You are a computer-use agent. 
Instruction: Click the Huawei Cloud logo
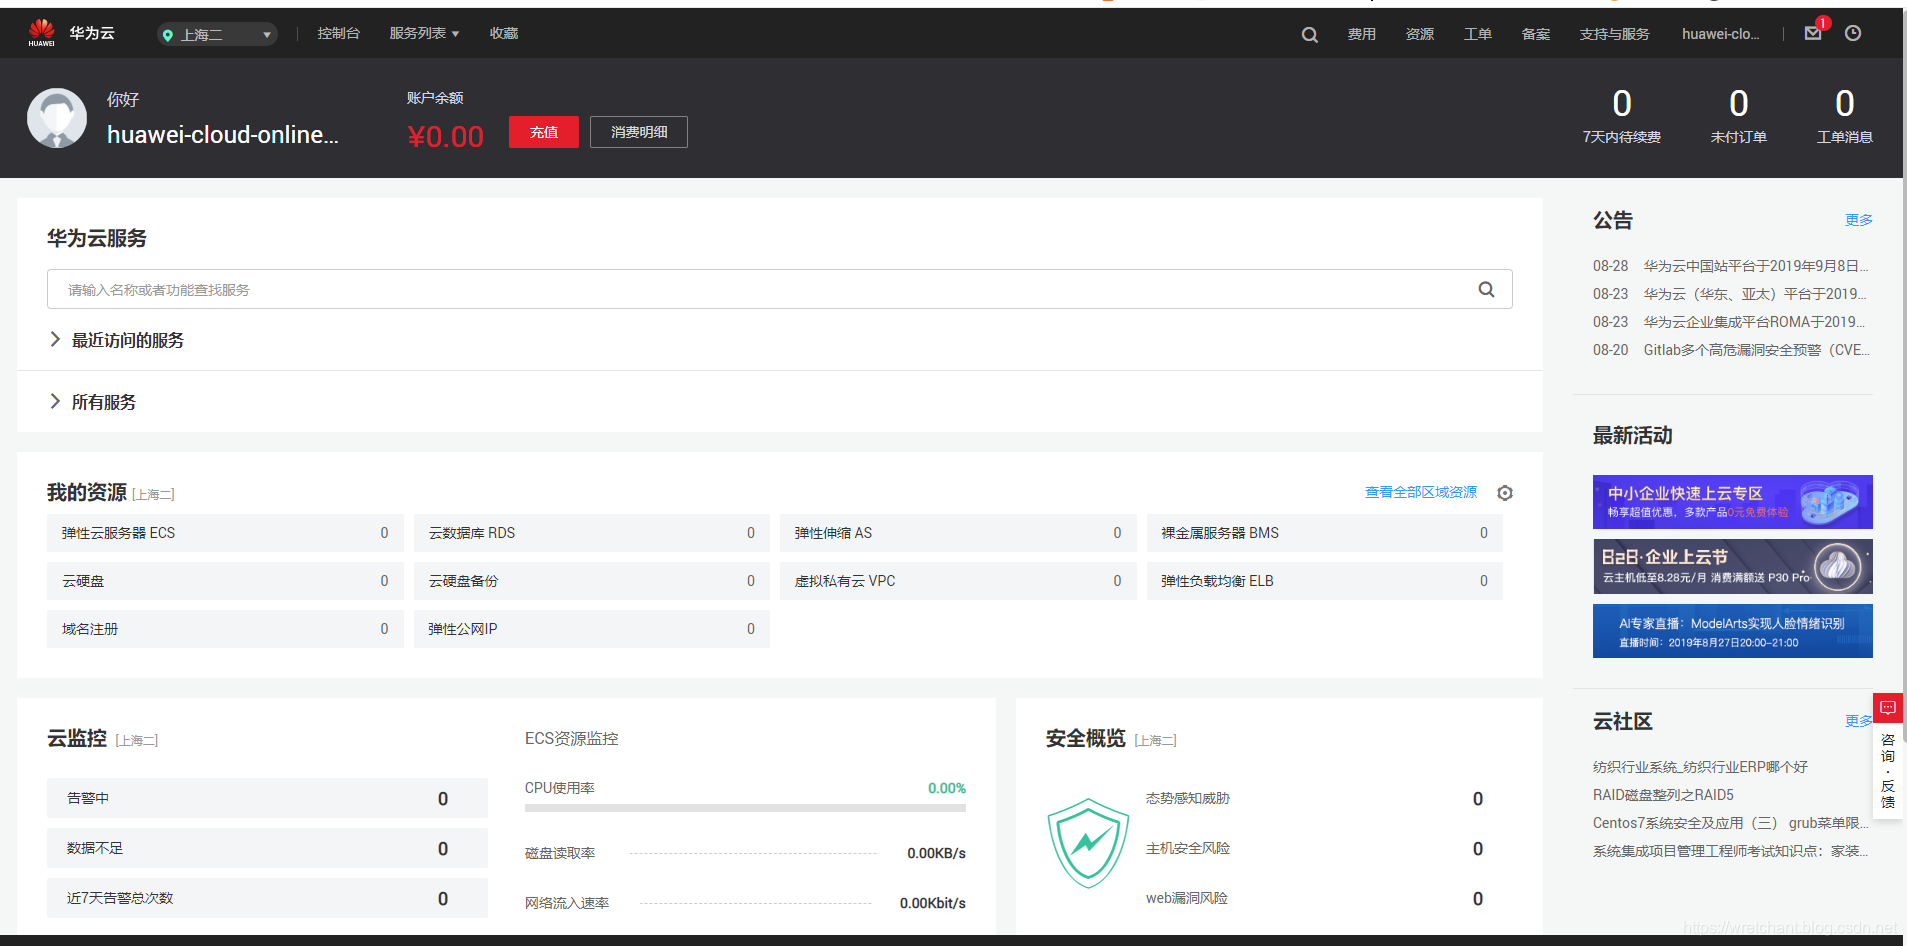pyautogui.click(x=42, y=33)
